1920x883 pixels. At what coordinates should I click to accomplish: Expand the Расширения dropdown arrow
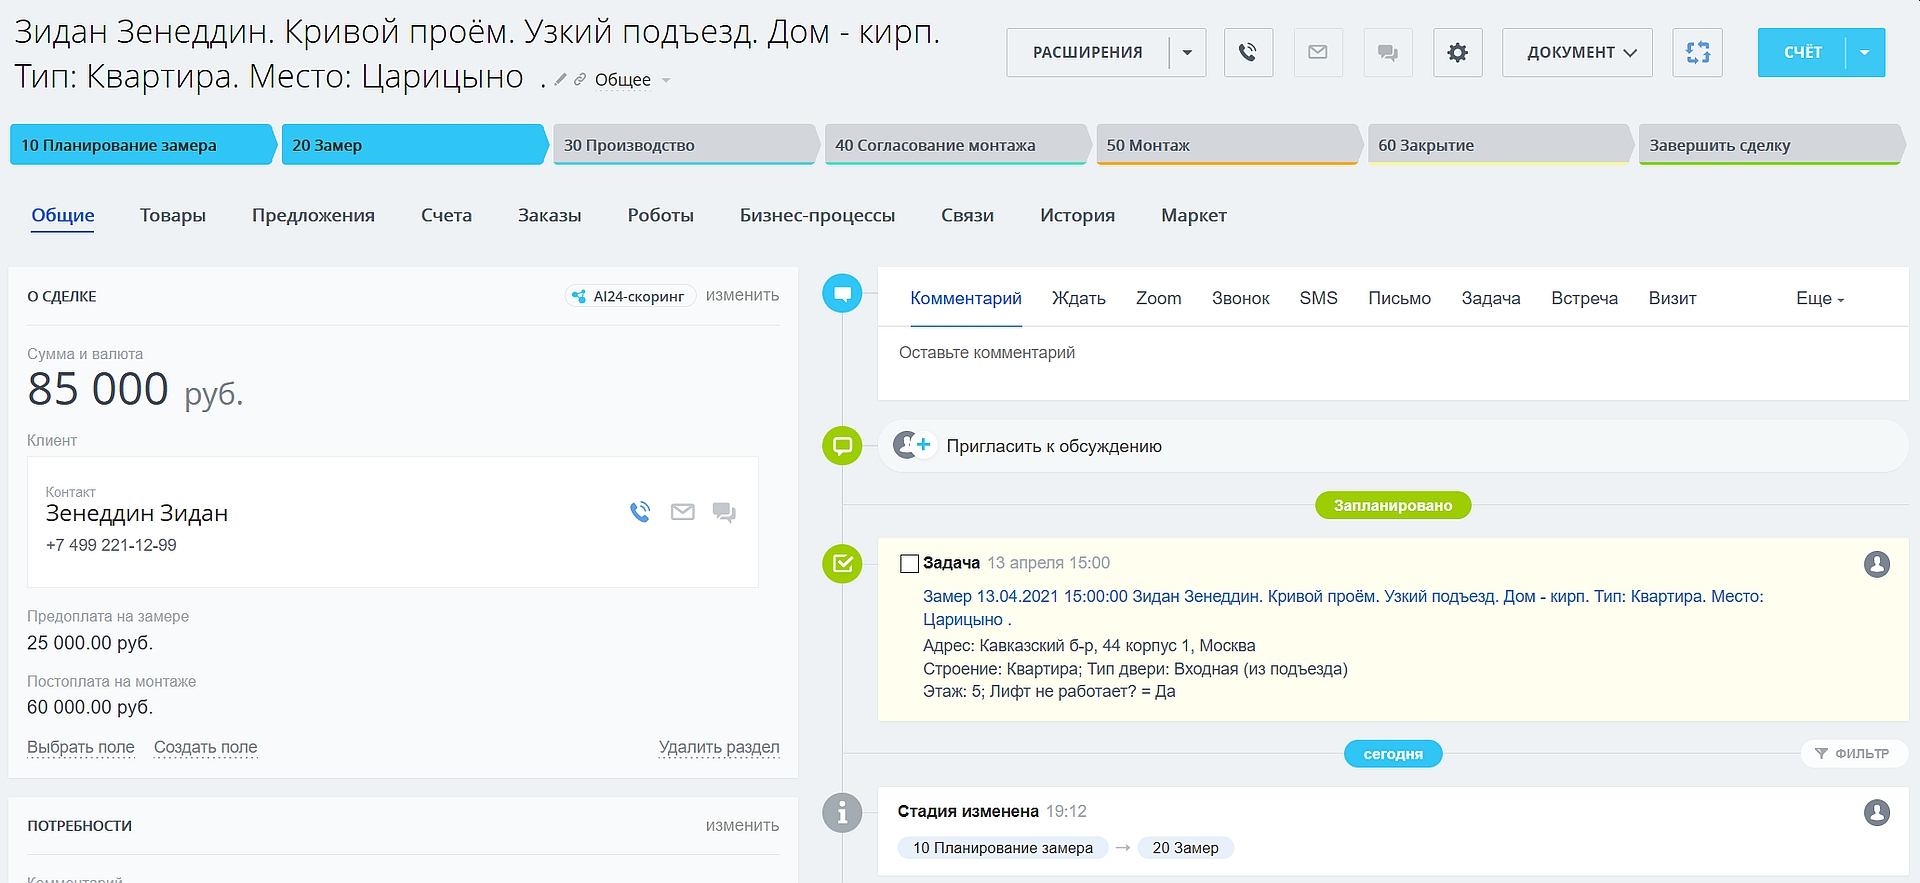tap(1187, 52)
